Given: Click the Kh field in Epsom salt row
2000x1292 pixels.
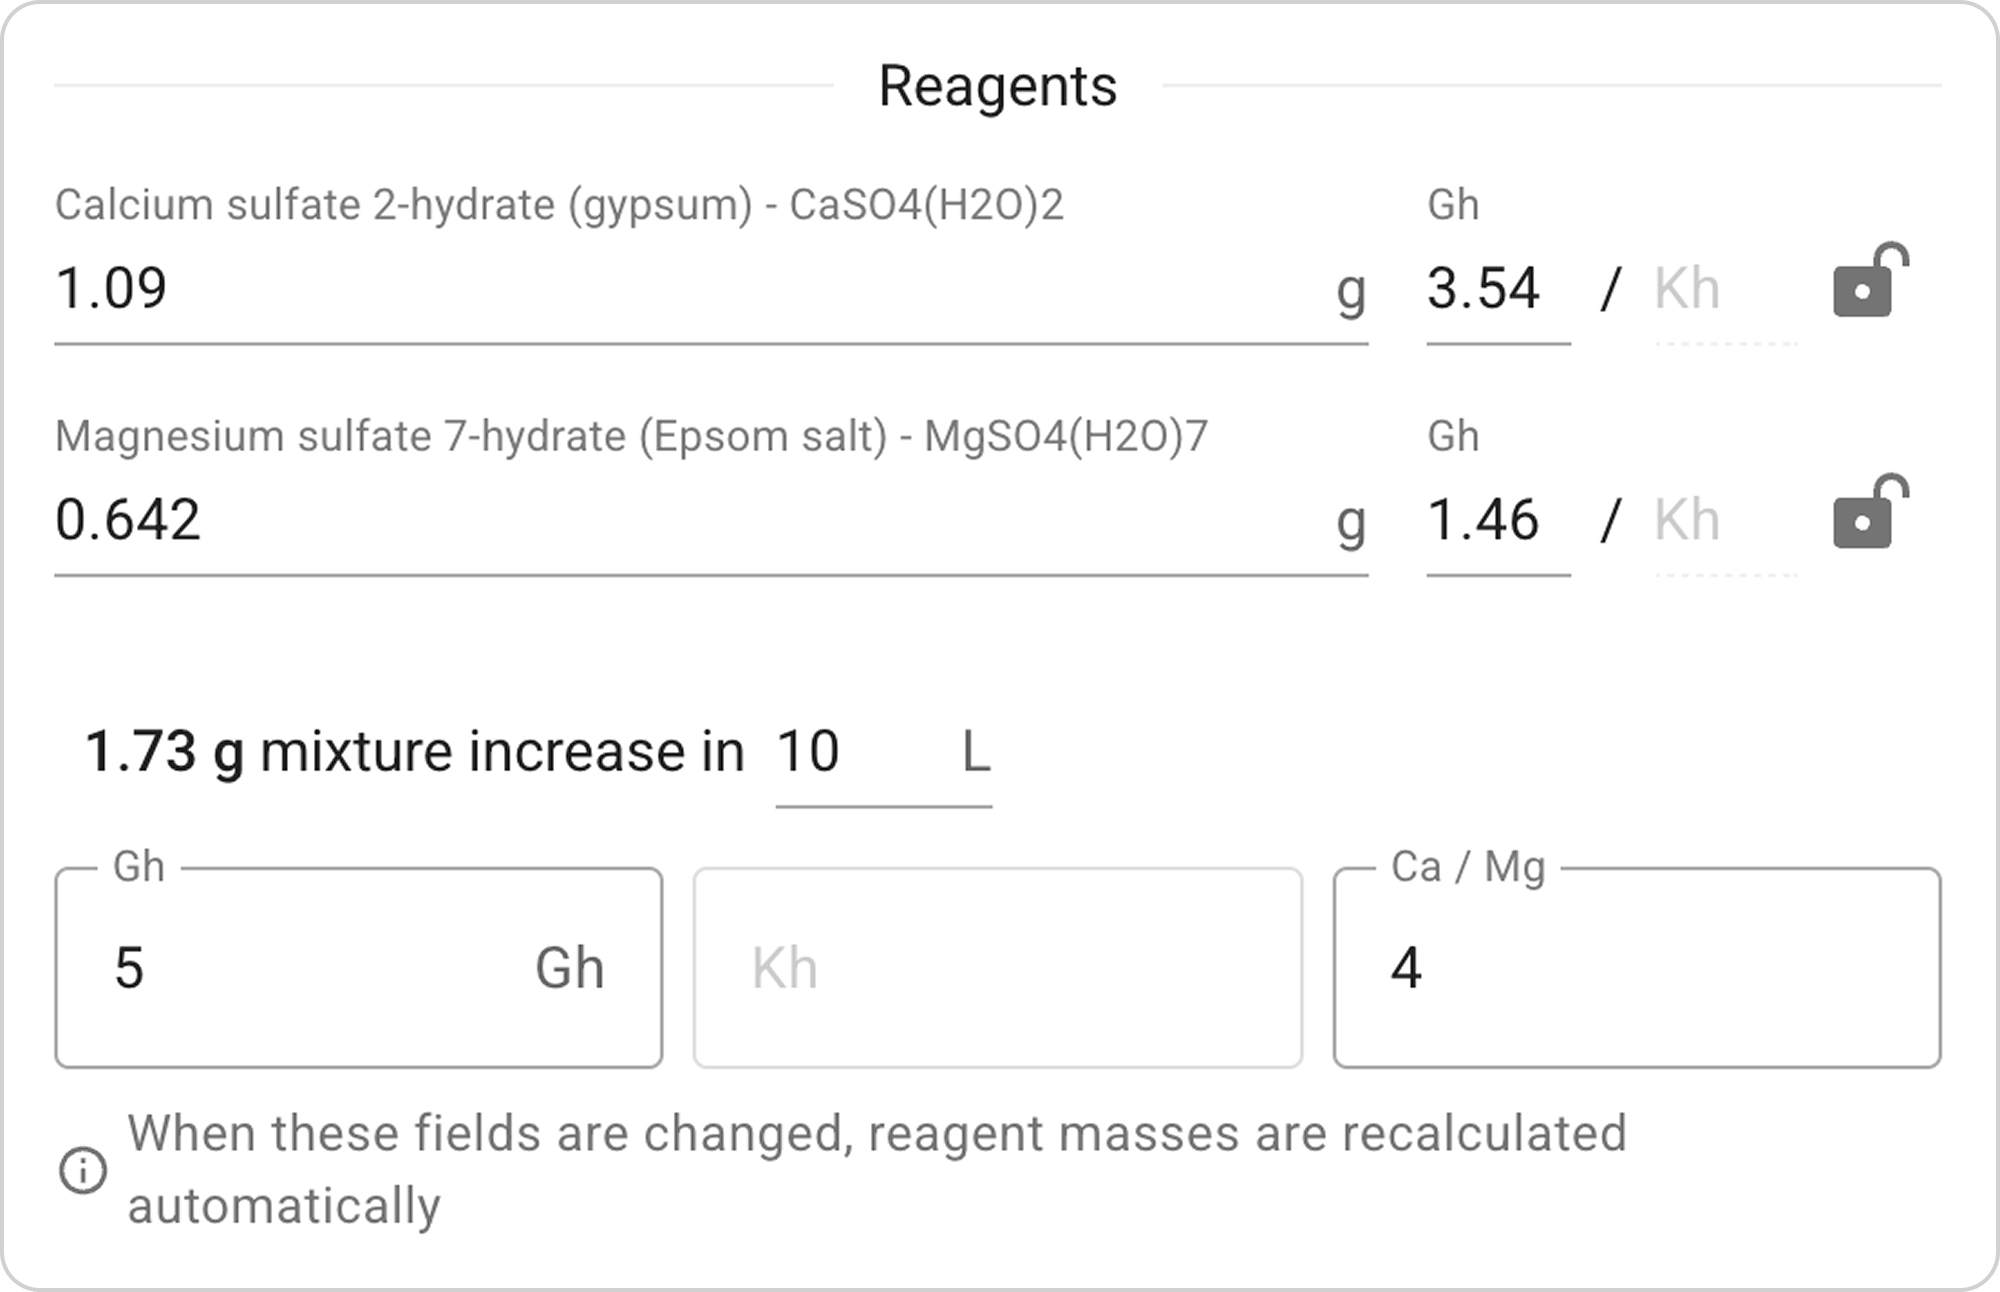Looking at the screenshot, I should (1724, 520).
